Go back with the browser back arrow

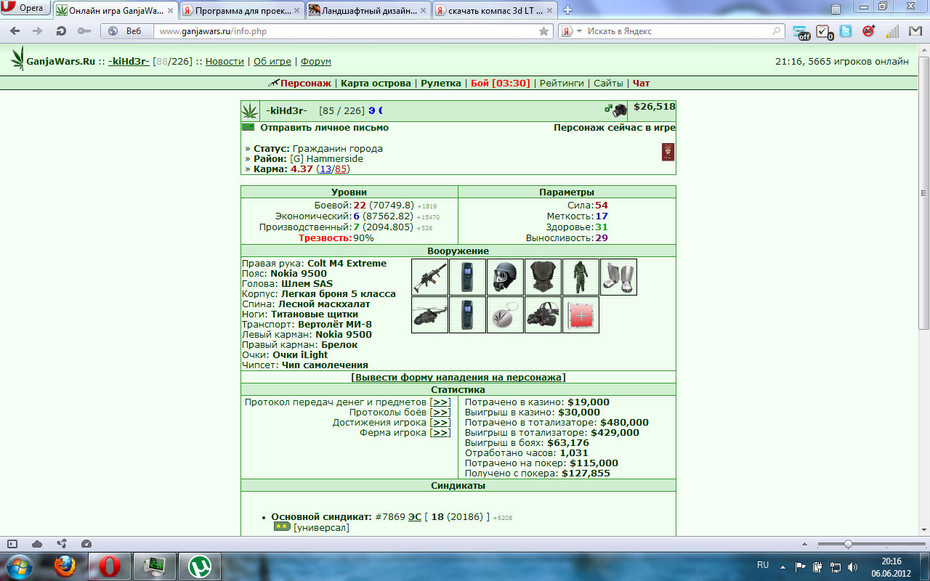click(x=15, y=31)
